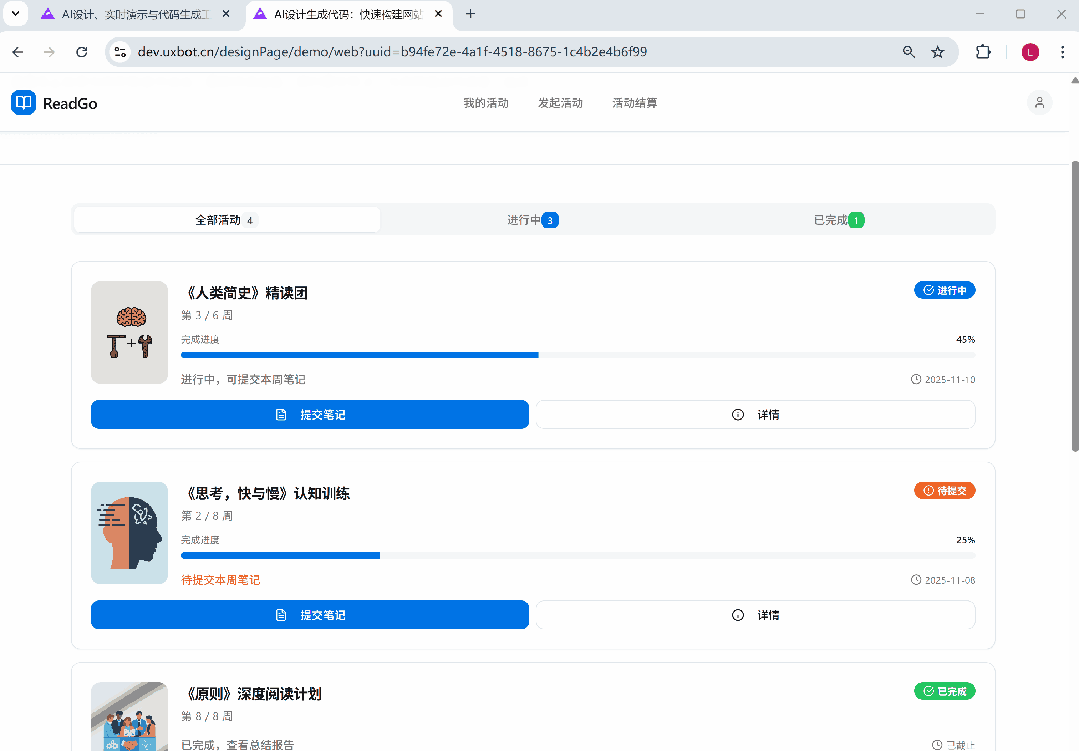Switch to the 进行中 tab

tap(532, 220)
